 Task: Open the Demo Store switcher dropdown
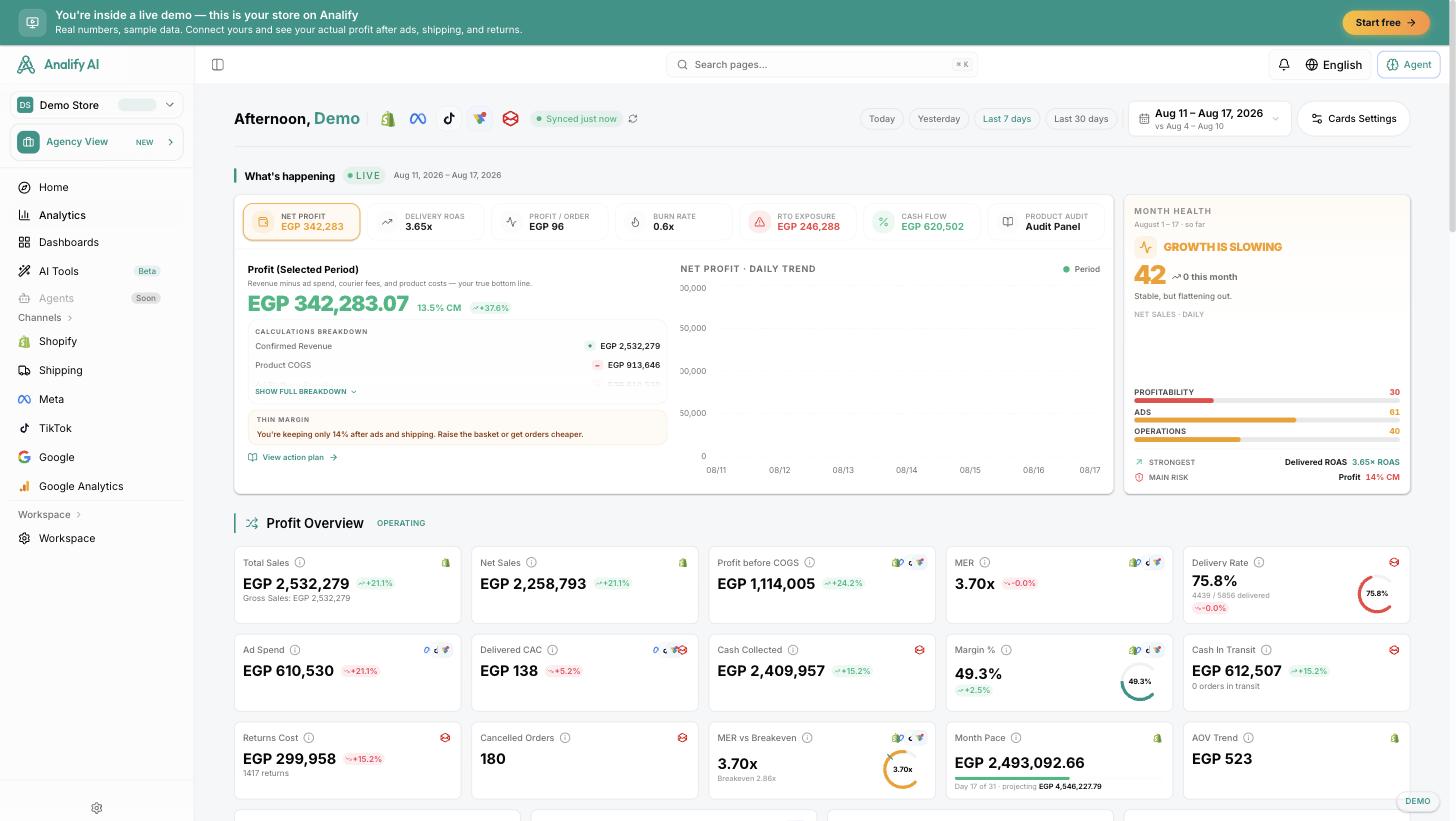pos(97,105)
